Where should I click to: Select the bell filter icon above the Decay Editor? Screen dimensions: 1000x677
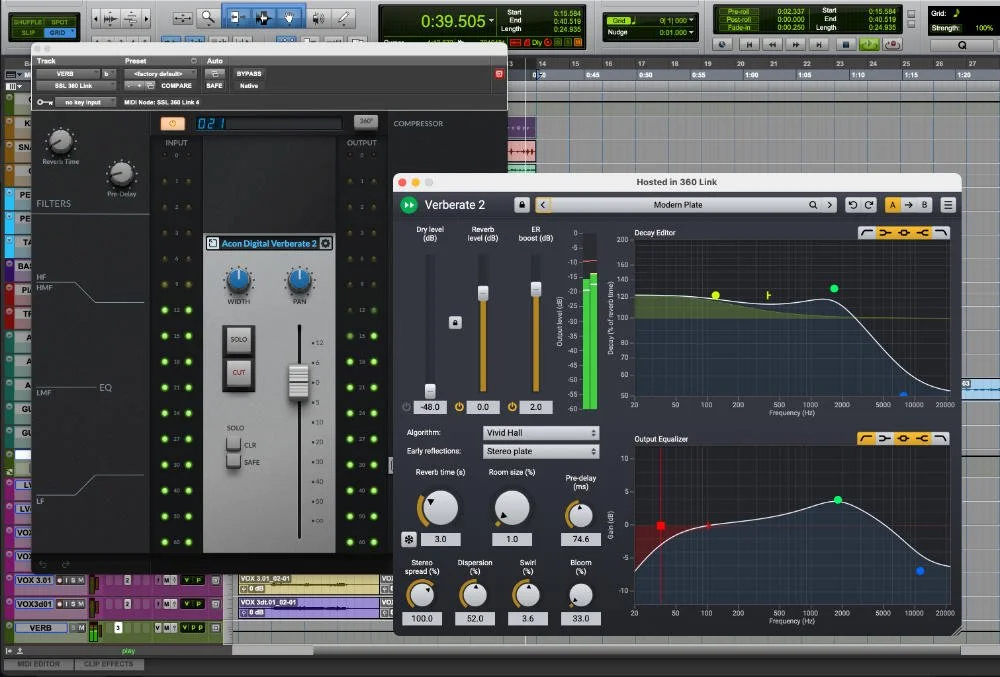click(x=903, y=232)
